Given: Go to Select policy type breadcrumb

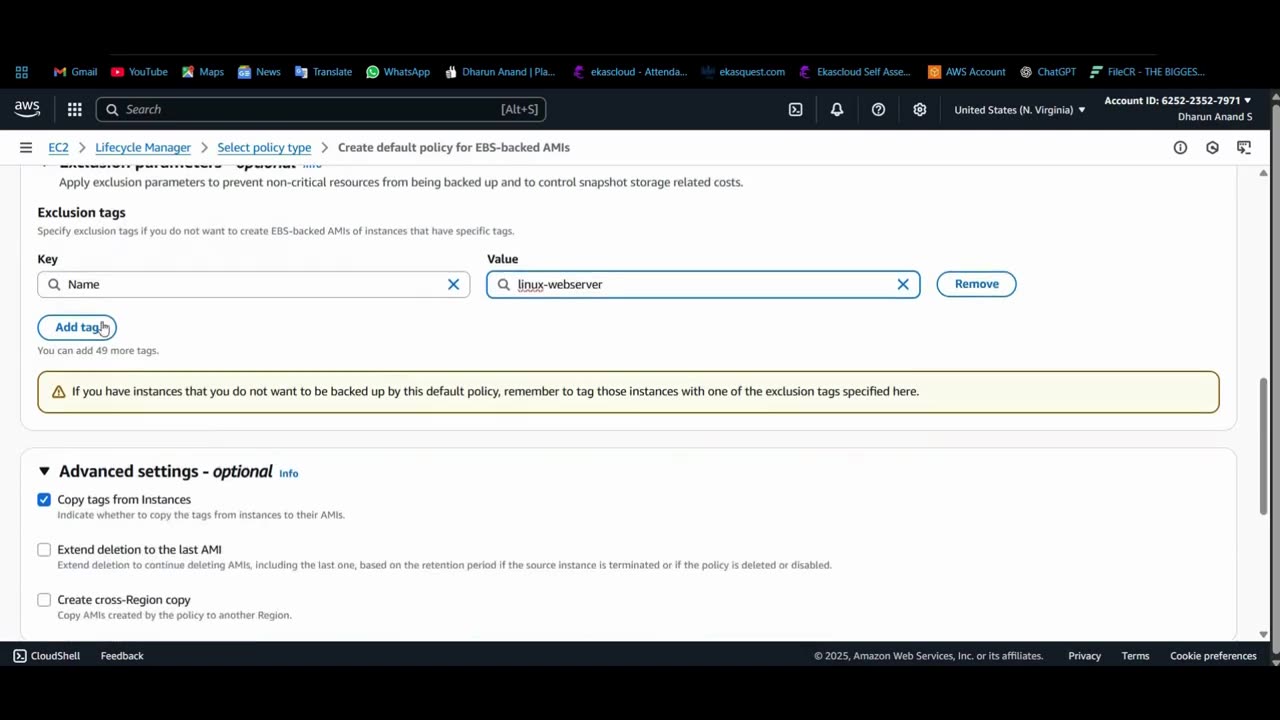Looking at the screenshot, I should tap(264, 147).
